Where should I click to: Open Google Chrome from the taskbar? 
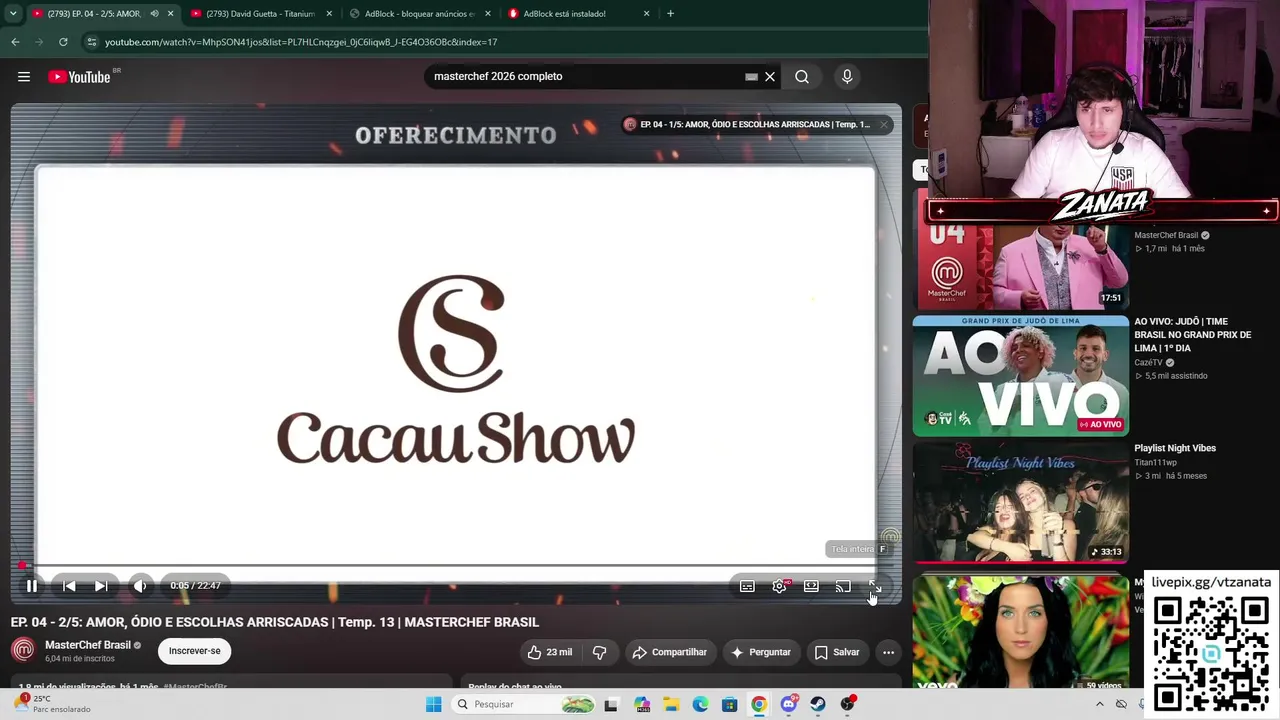pos(759,704)
